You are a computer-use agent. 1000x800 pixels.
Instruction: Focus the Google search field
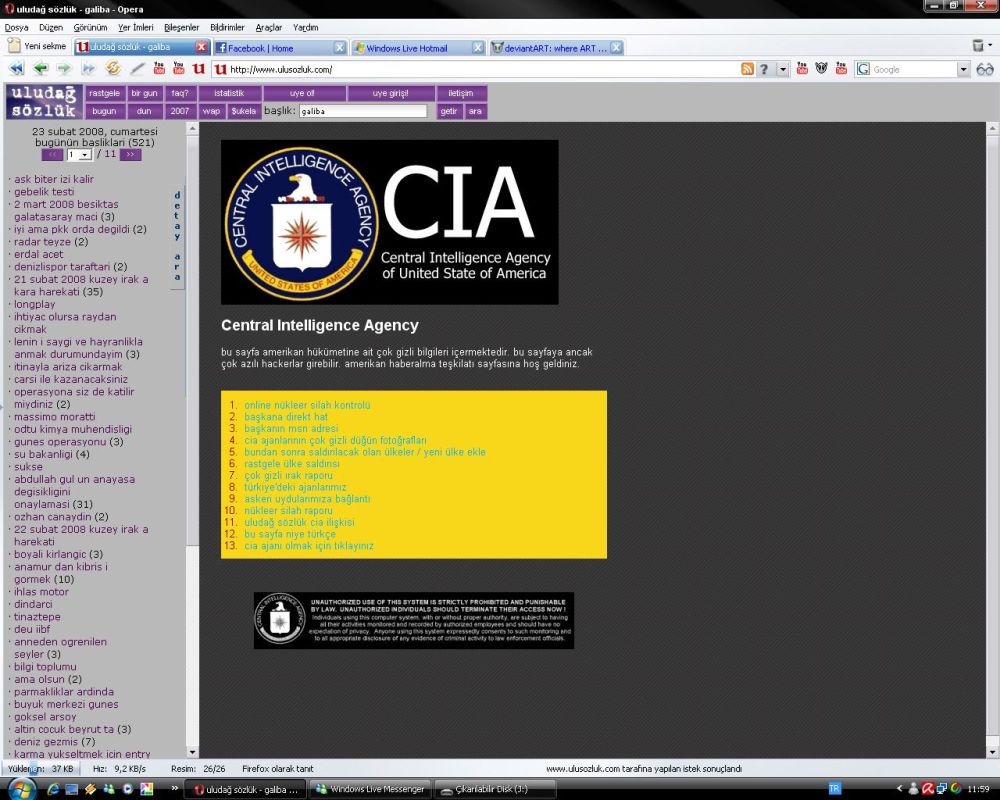coord(915,69)
